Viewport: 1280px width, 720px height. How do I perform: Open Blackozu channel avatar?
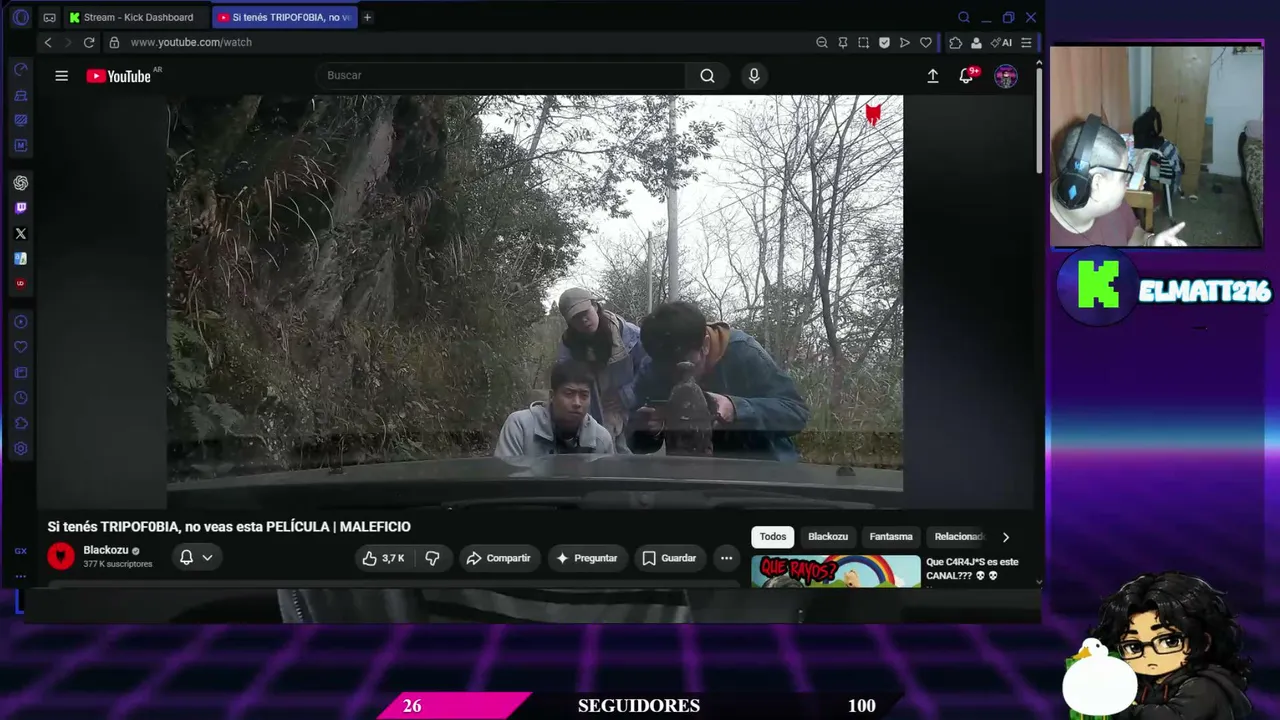[x=61, y=557]
